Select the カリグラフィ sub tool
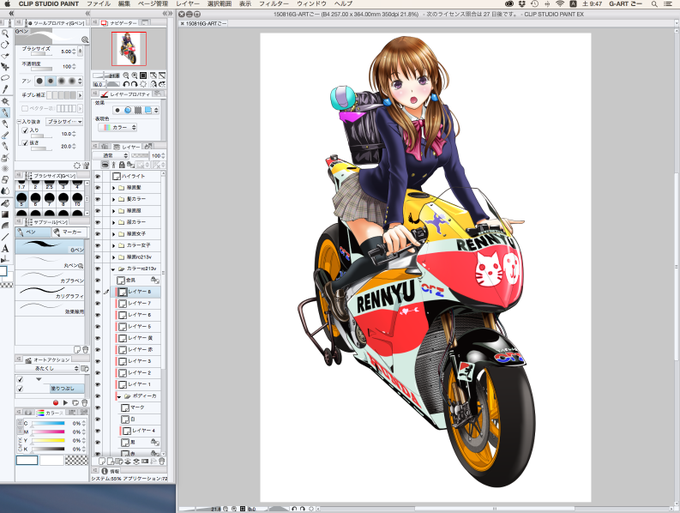This screenshot has height=513, width=680. [x=50, y=292]
